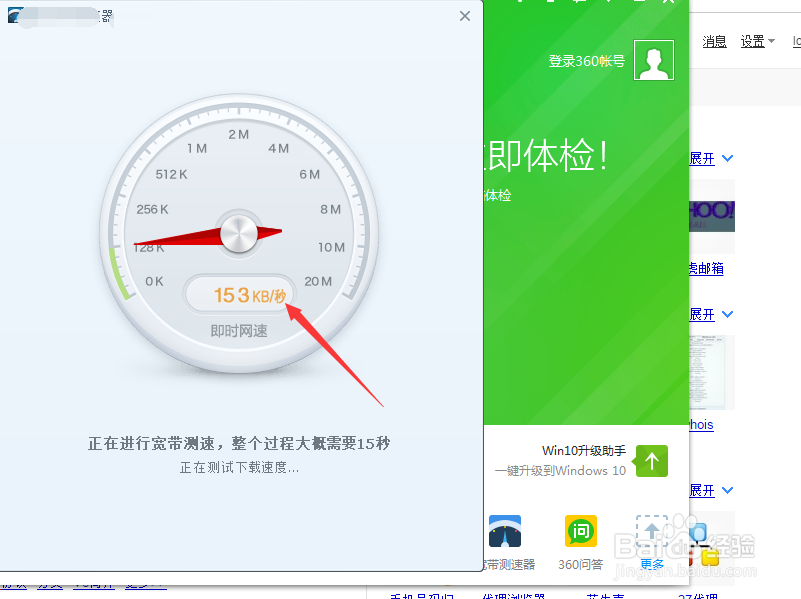801x599 pixels.
Task: Open the 设置 menu item
Action: tap(751, 40)
